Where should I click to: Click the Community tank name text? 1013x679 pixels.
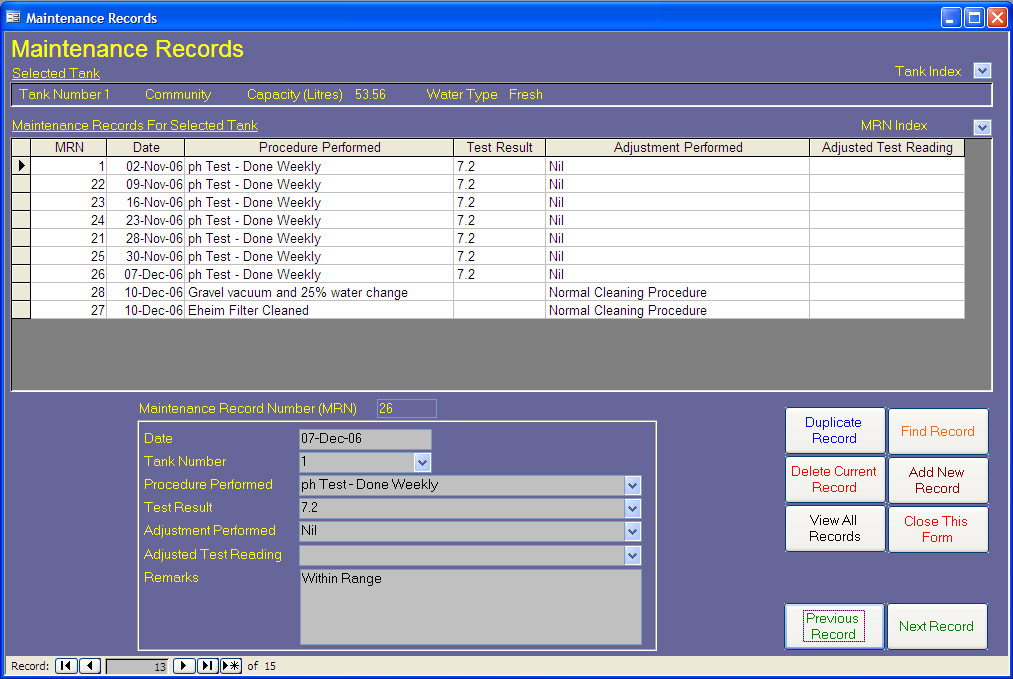(178, 94)
